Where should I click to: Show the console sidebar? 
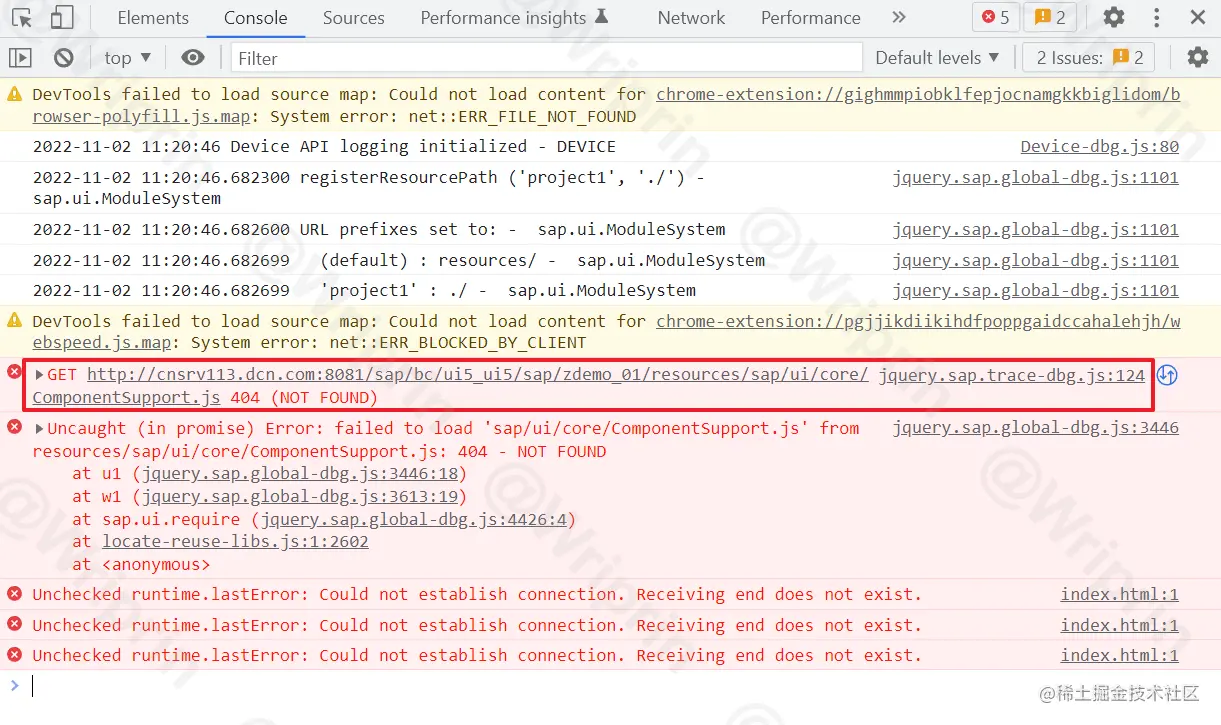point(19,57)
